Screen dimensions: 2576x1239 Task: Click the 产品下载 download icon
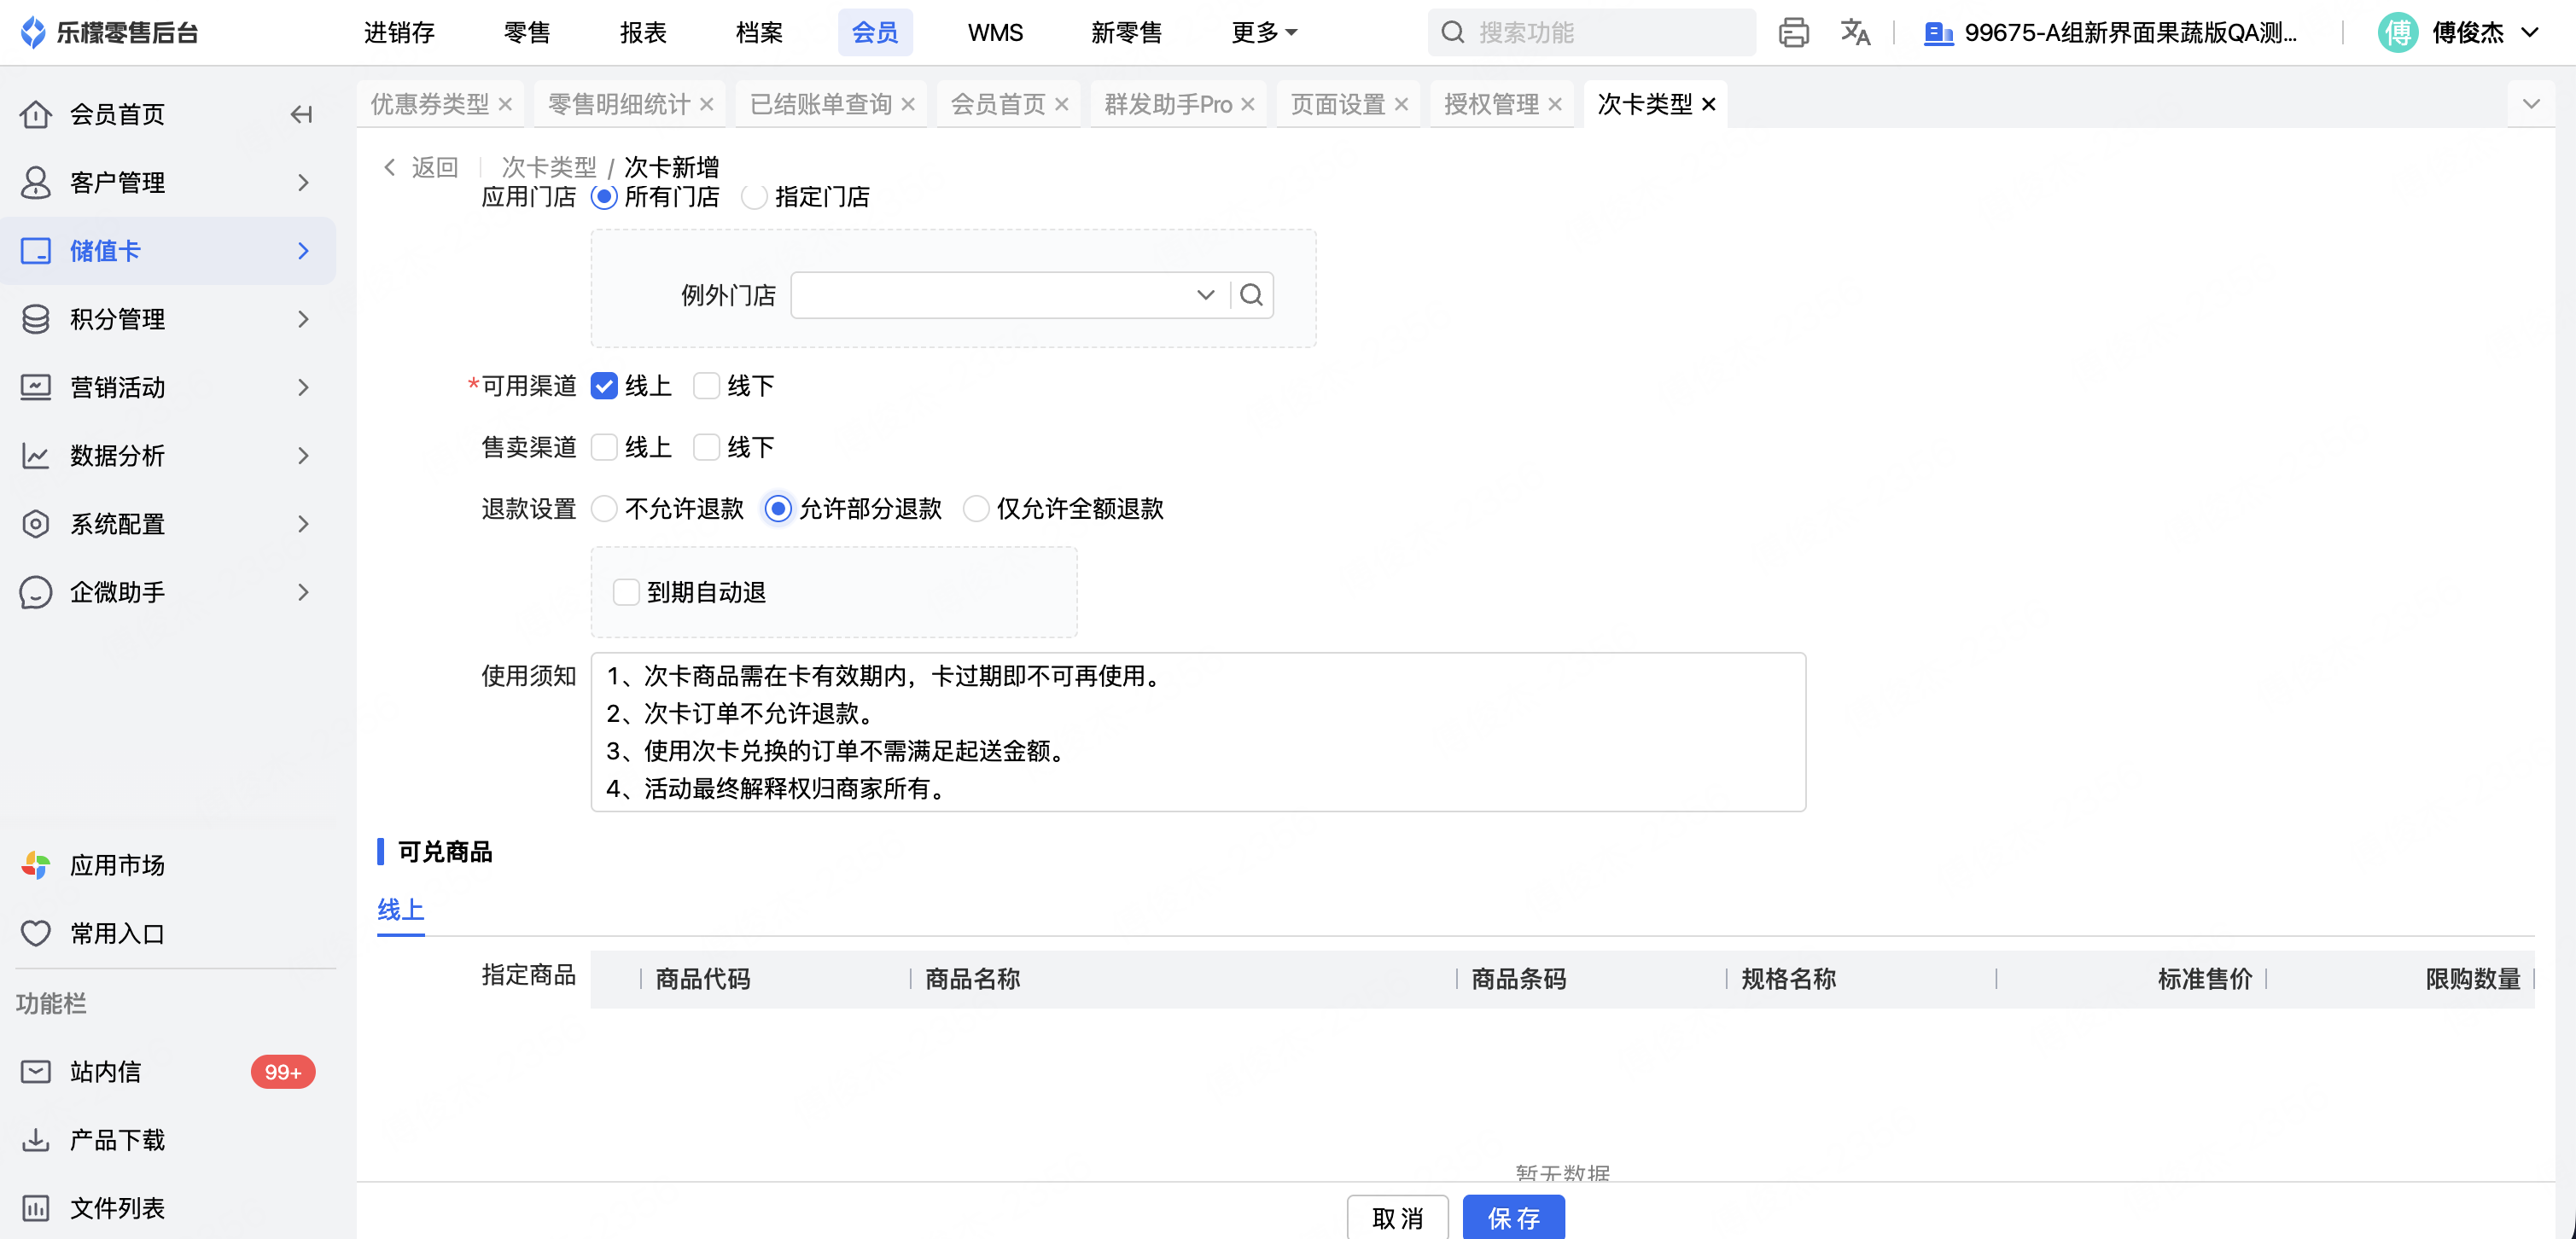36,1140
